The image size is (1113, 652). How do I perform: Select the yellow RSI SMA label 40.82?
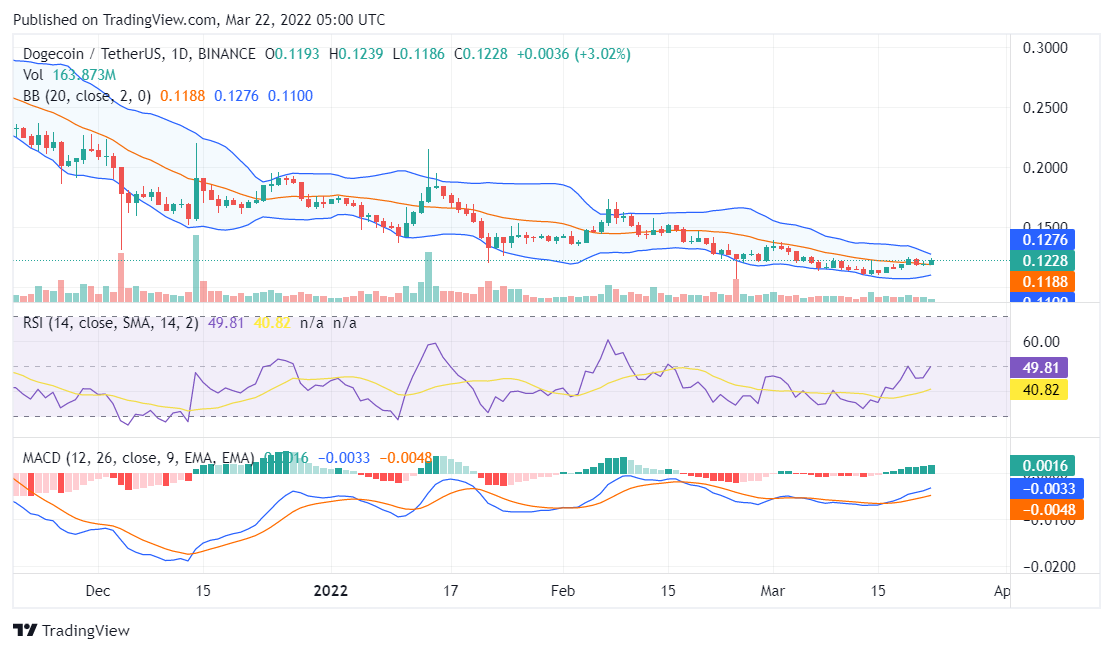point(1040,388)
